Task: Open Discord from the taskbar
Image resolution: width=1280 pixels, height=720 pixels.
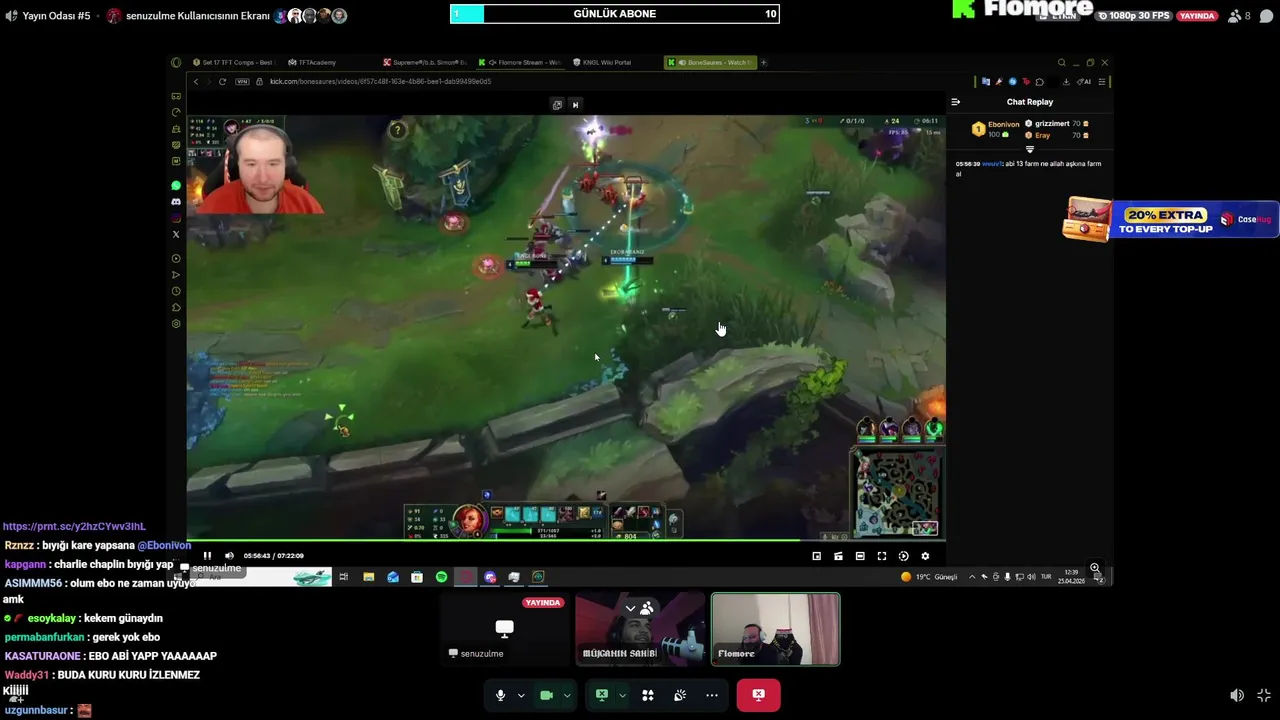Action: click(490, 577)
